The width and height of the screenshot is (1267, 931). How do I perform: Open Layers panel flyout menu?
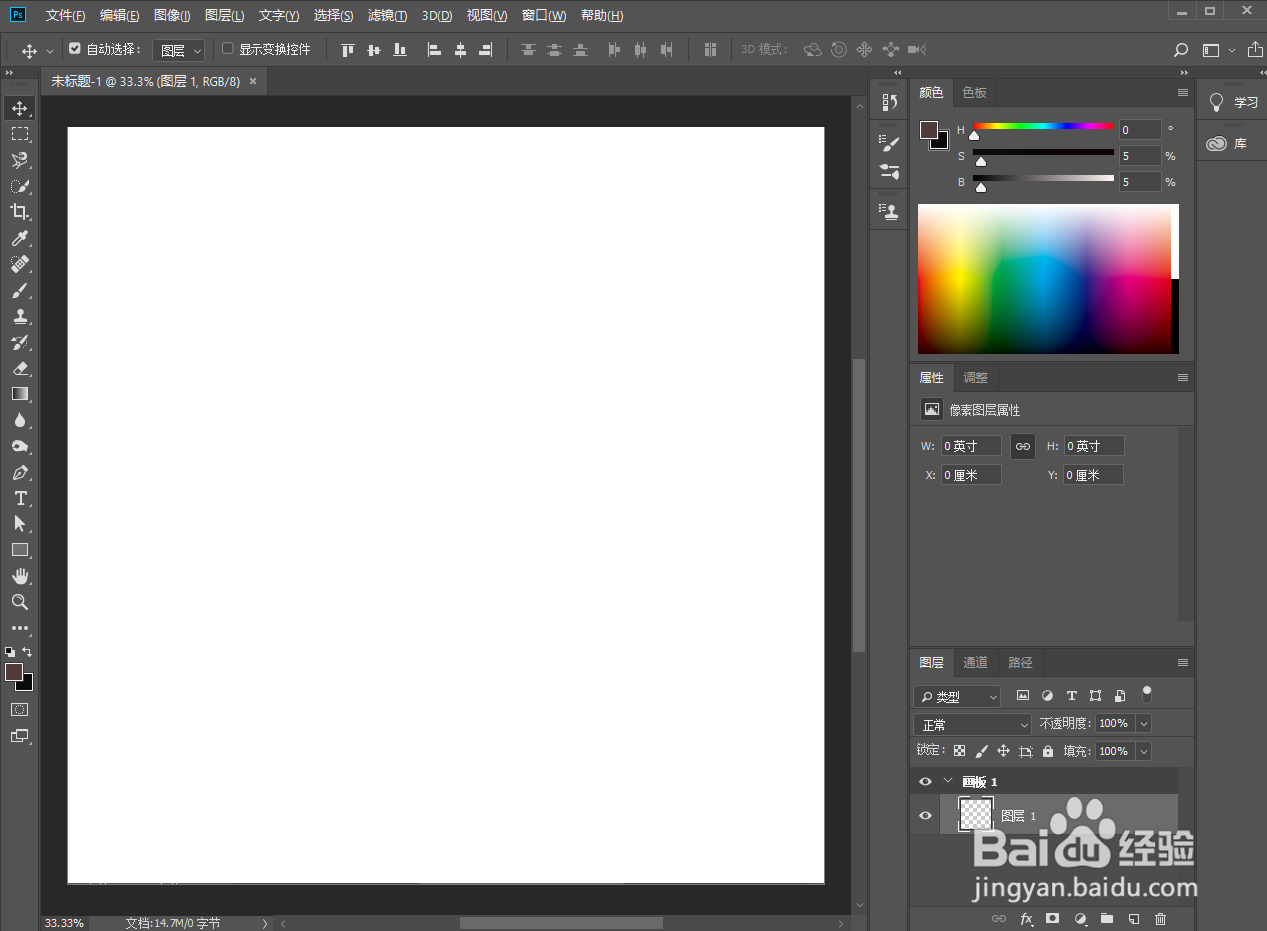click(x=1183, y=662)
